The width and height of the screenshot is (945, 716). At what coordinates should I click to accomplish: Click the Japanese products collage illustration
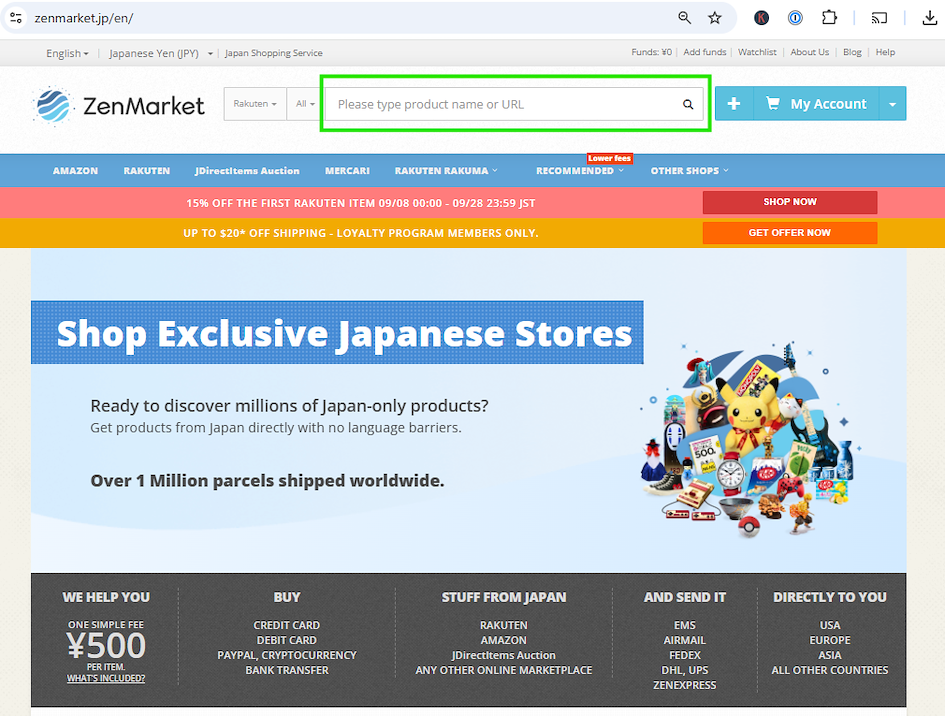(x=752, y=438)
